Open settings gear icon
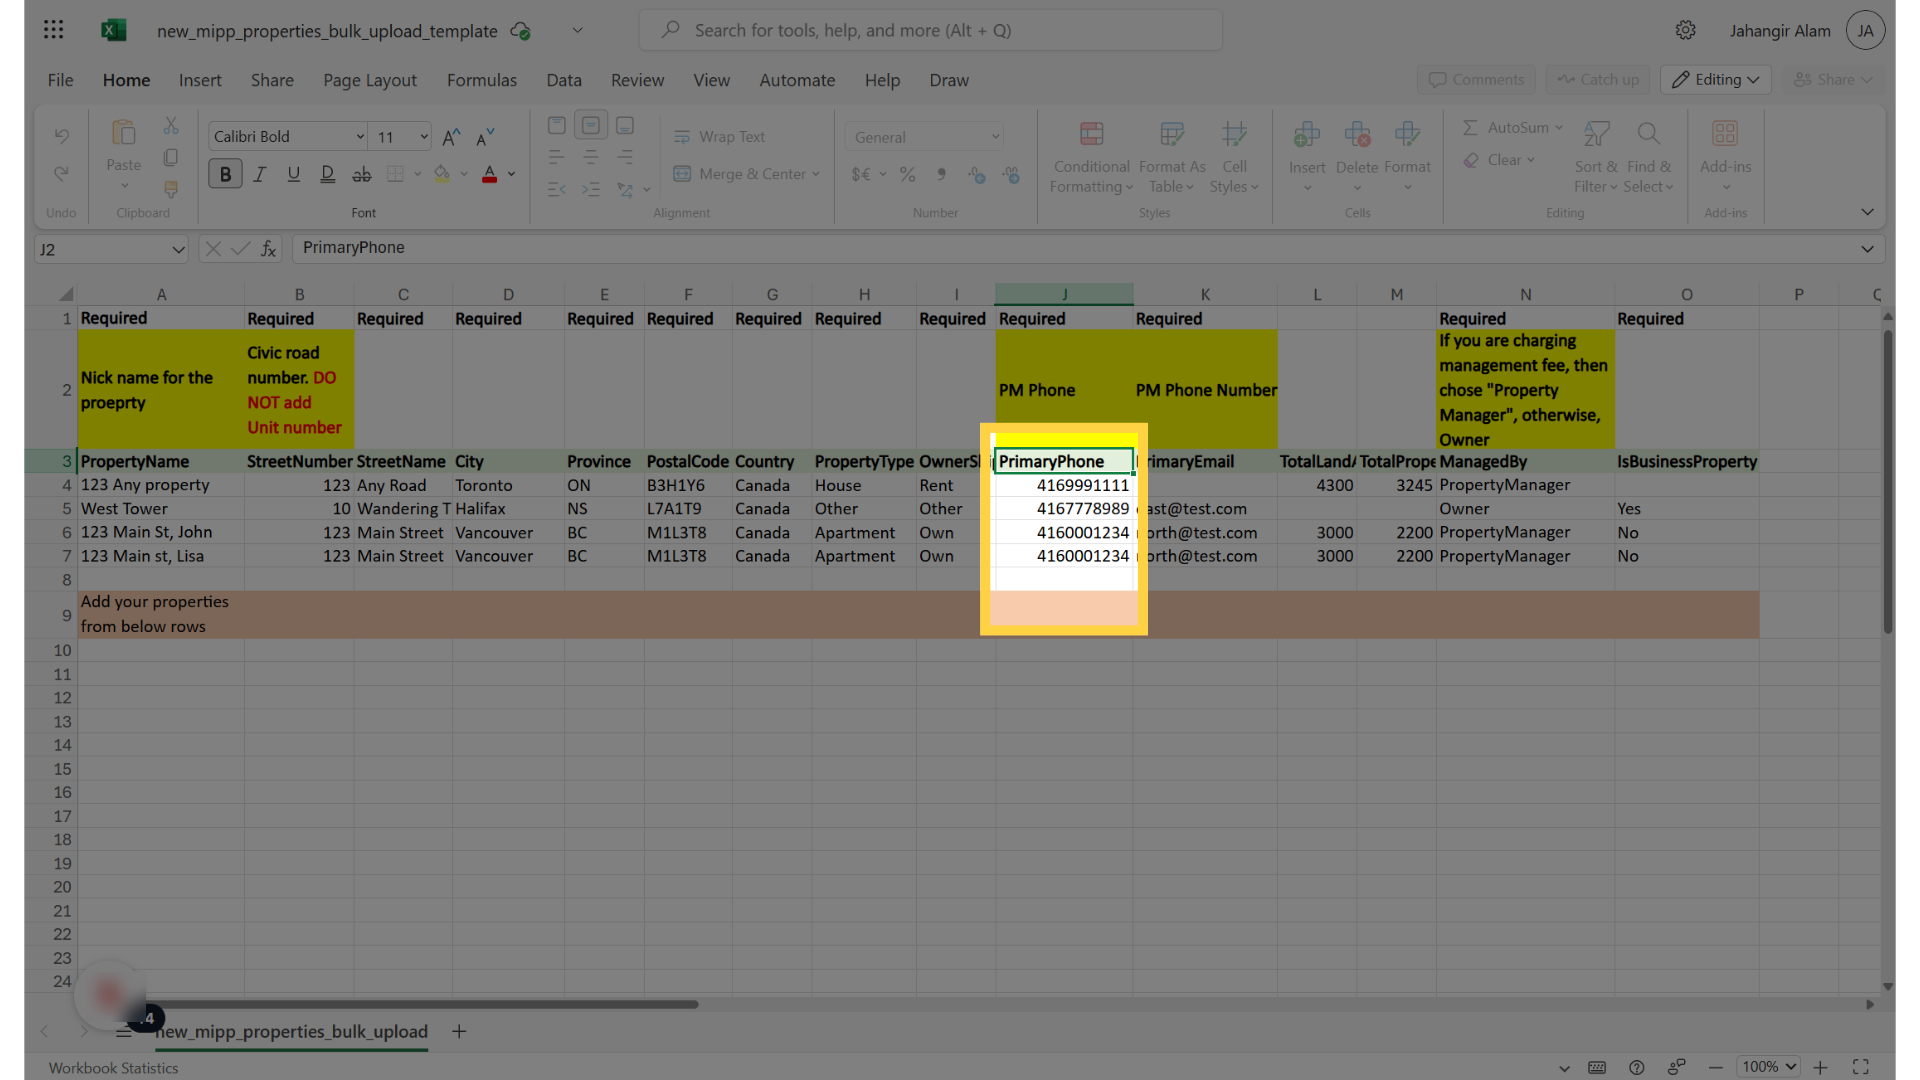The width and height of the screenshot is (1920, 1080). pos(1686,30)
